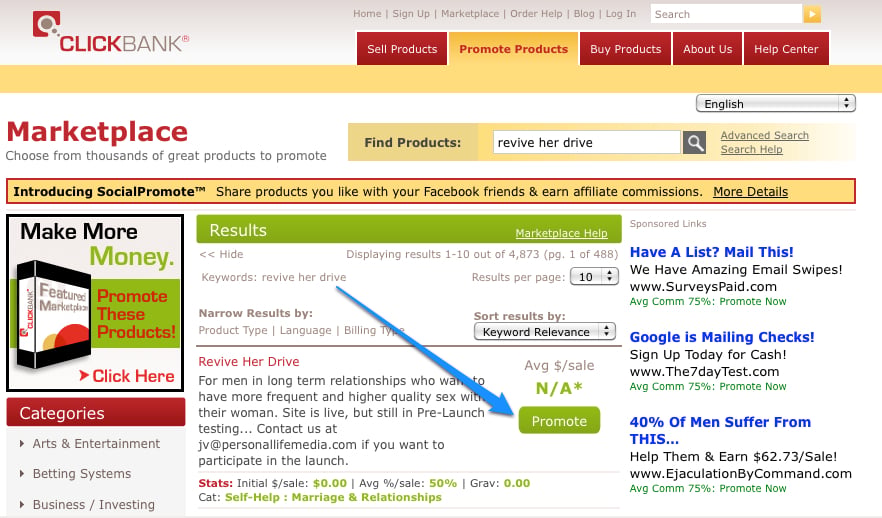Open the Betting Systems category
This screenshot has height=518, width=882.
coord(82,474)
